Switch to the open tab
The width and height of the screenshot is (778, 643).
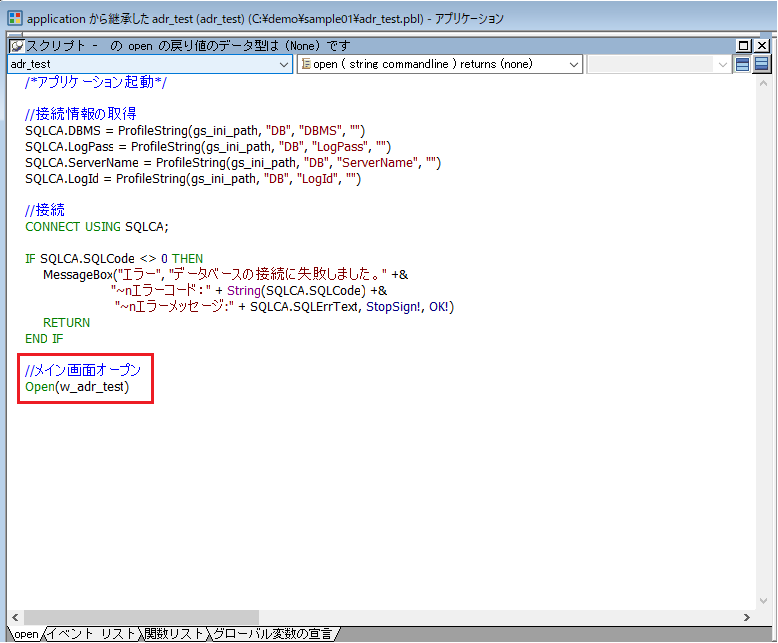coord(25,634)
